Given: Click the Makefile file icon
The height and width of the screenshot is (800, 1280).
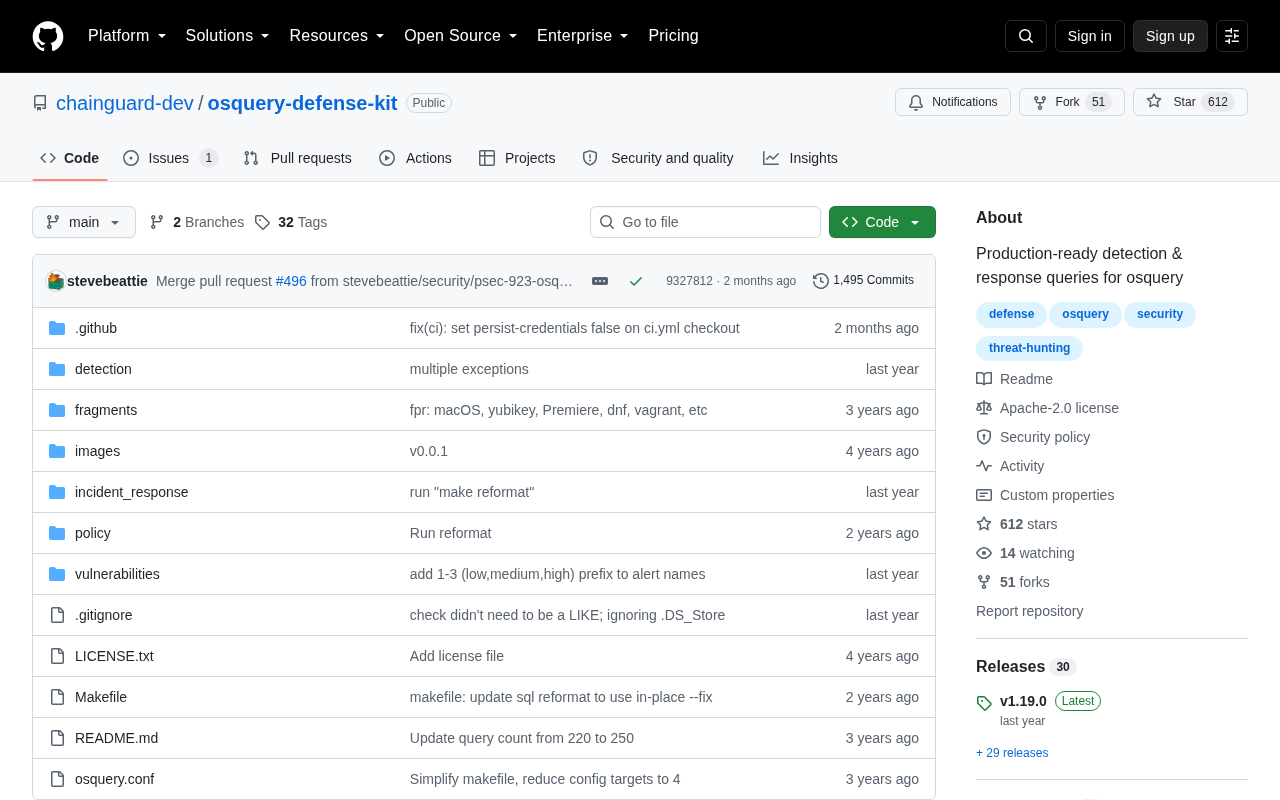Looking at the screenshot, I should point(57,697).
